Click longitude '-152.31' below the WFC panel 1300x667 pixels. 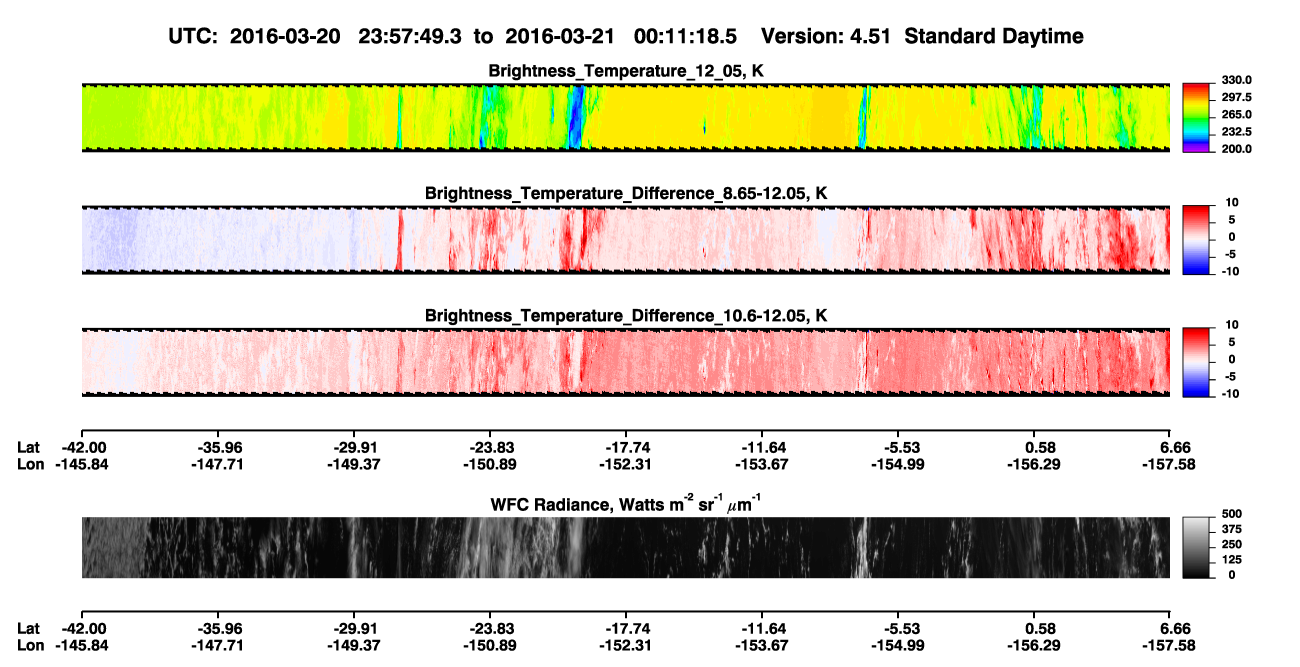[x=625, y=644]
